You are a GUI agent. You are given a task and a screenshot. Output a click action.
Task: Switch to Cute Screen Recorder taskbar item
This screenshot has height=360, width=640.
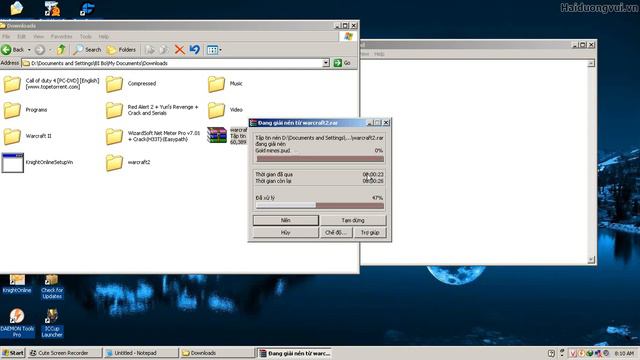tap(64, 353)
